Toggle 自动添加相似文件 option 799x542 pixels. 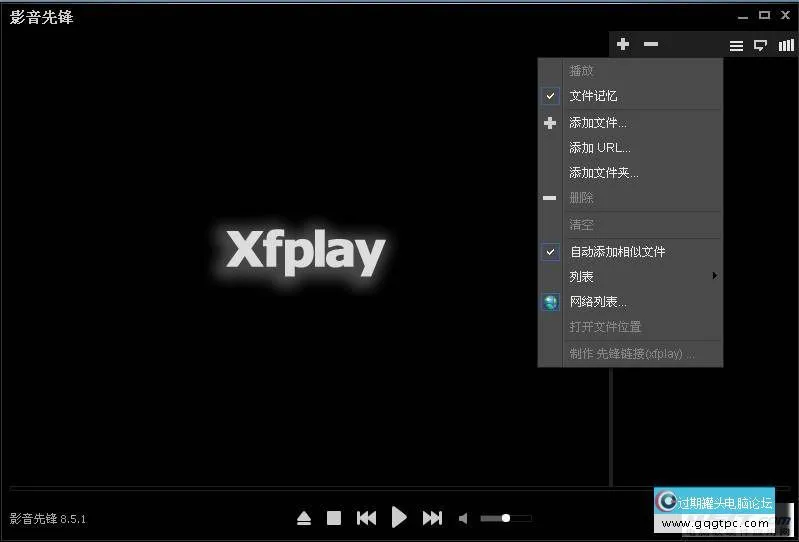click(630, 252)
